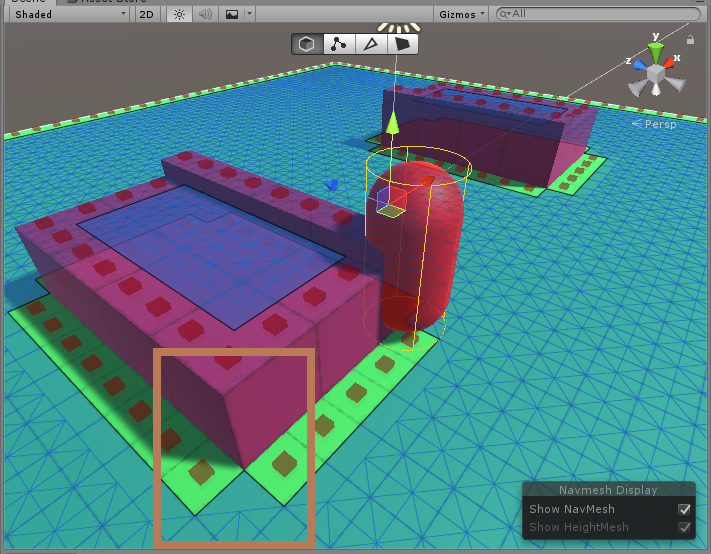Click the blue Z axis gizmo cone
Screen dimensions: 711x554
(641, 66)
